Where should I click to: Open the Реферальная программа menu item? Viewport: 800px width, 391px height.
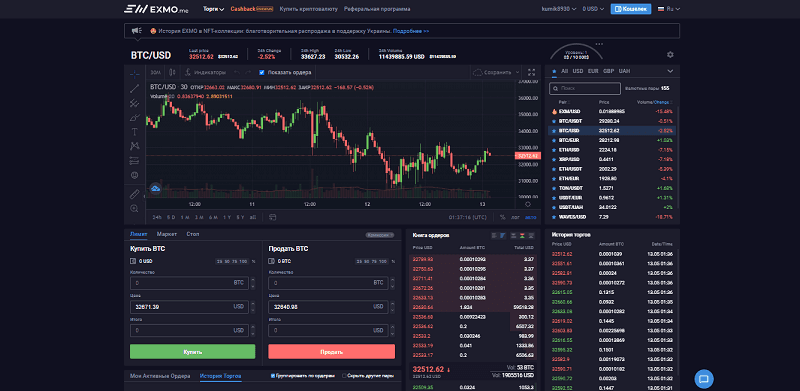377,9
